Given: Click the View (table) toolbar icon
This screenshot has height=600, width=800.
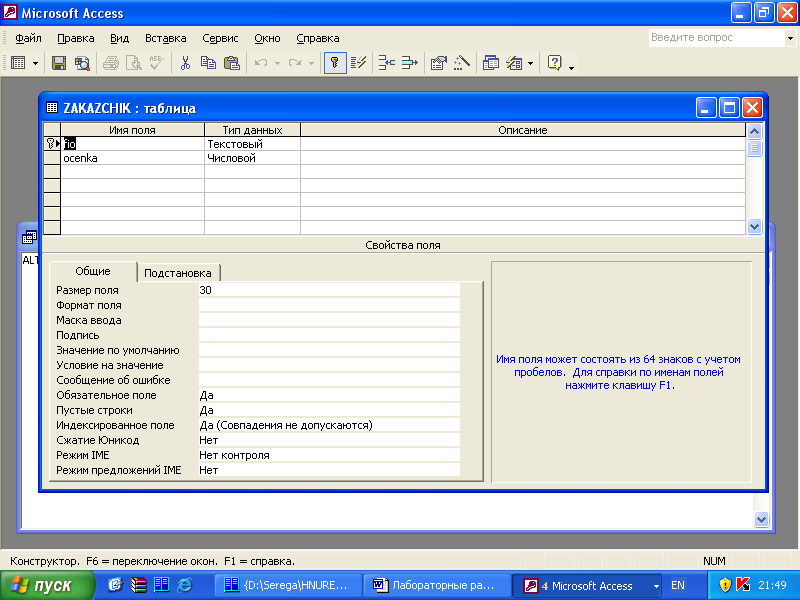Looking at the screenshot, I should [18, 63].
